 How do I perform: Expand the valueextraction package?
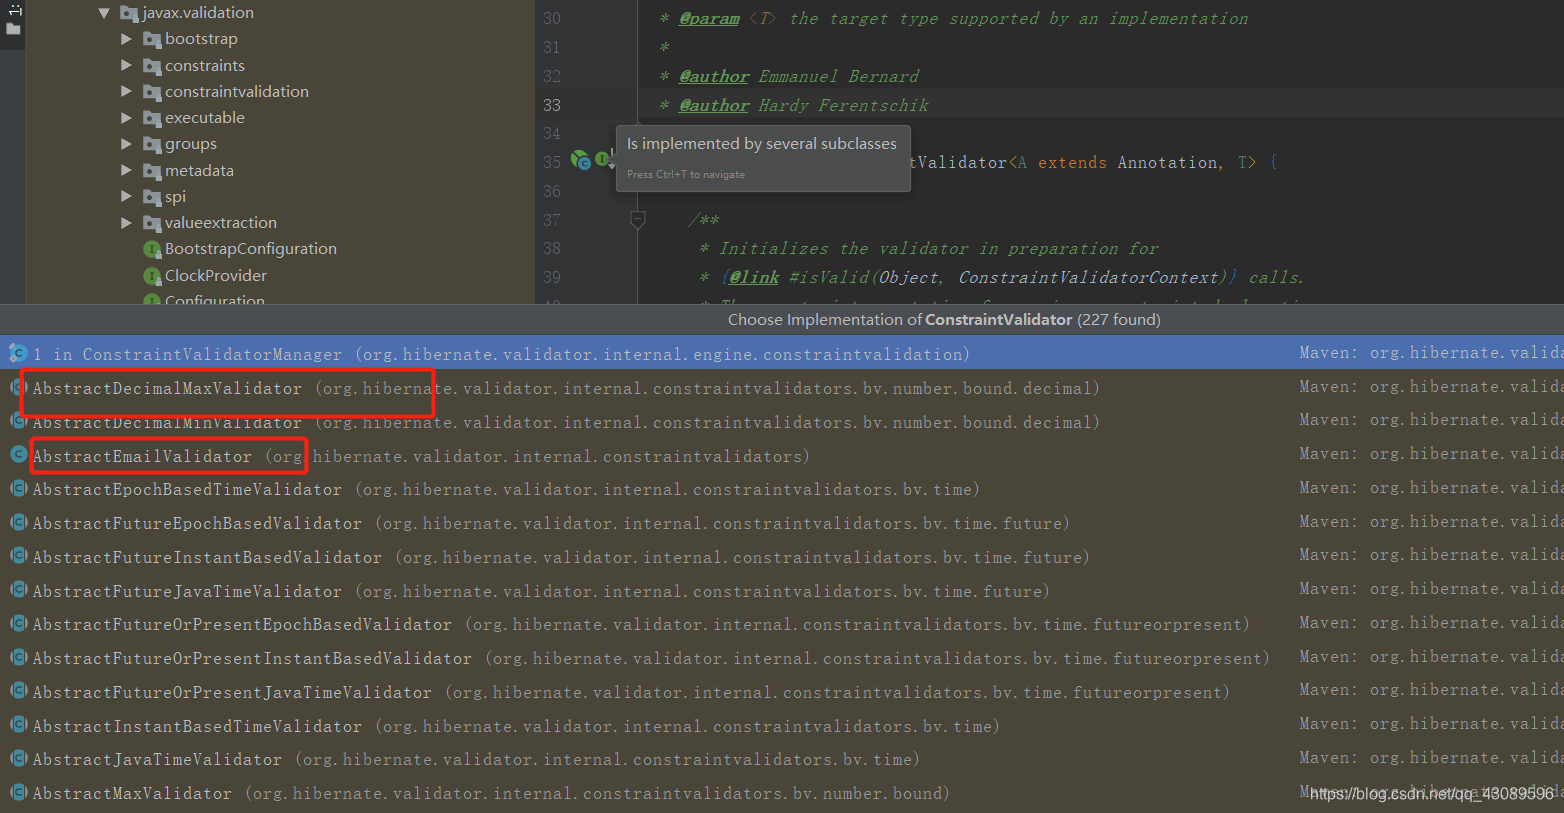click(126, 222)
